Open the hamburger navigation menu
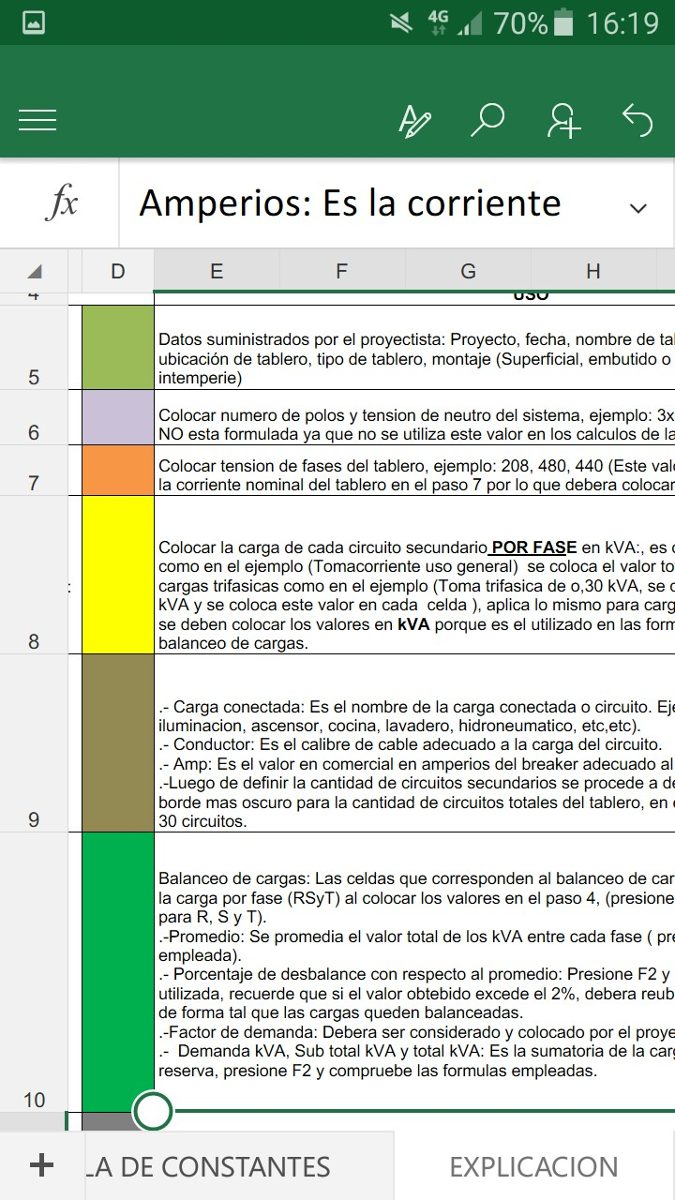The image size is (675, 1200). point(37,121)
